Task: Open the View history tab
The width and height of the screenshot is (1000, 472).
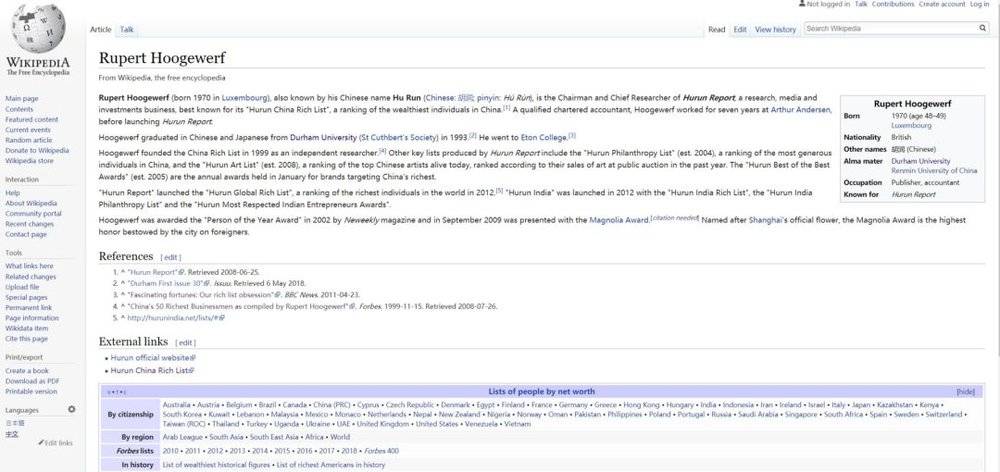Action: click(x=776, y=29)
